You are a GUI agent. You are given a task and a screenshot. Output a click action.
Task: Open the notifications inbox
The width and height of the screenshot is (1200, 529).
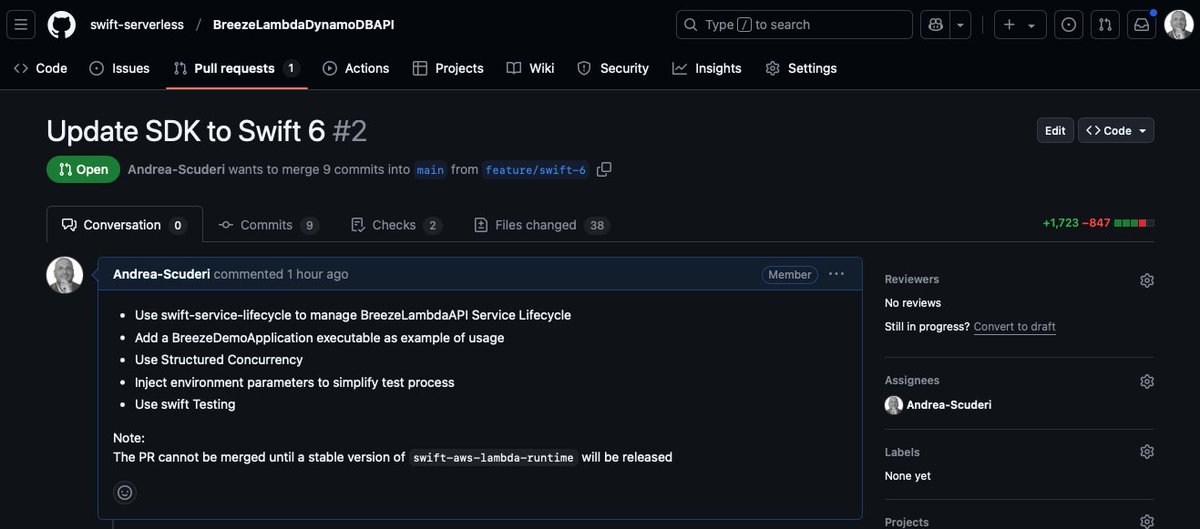point(1141,25)
